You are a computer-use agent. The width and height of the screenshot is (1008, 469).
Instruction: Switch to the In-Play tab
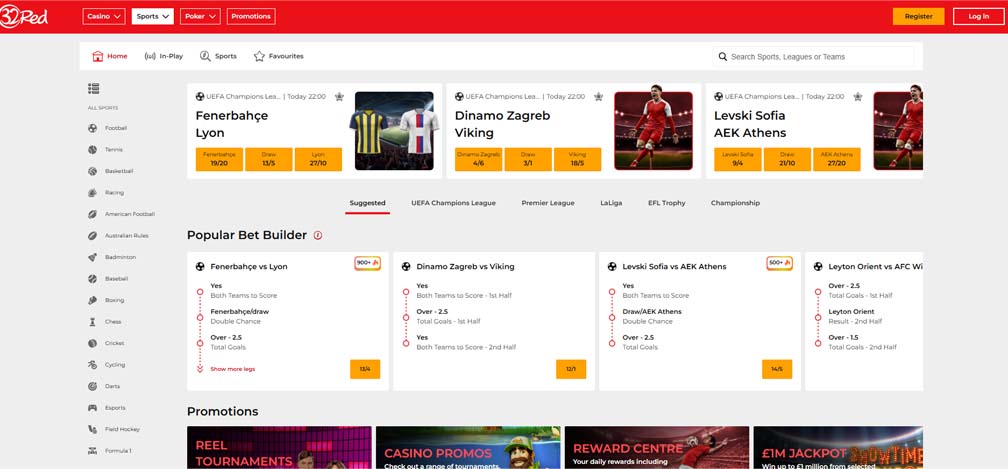tap(164, 57)
